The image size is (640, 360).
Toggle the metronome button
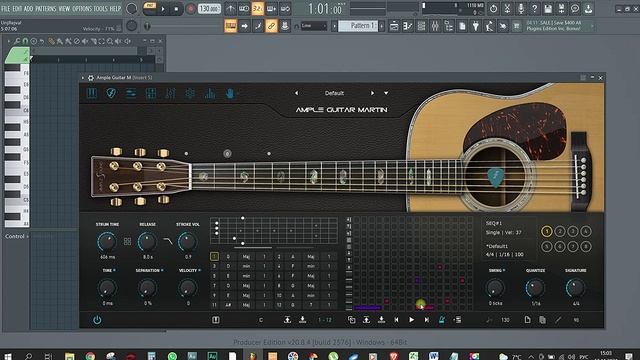231,8
